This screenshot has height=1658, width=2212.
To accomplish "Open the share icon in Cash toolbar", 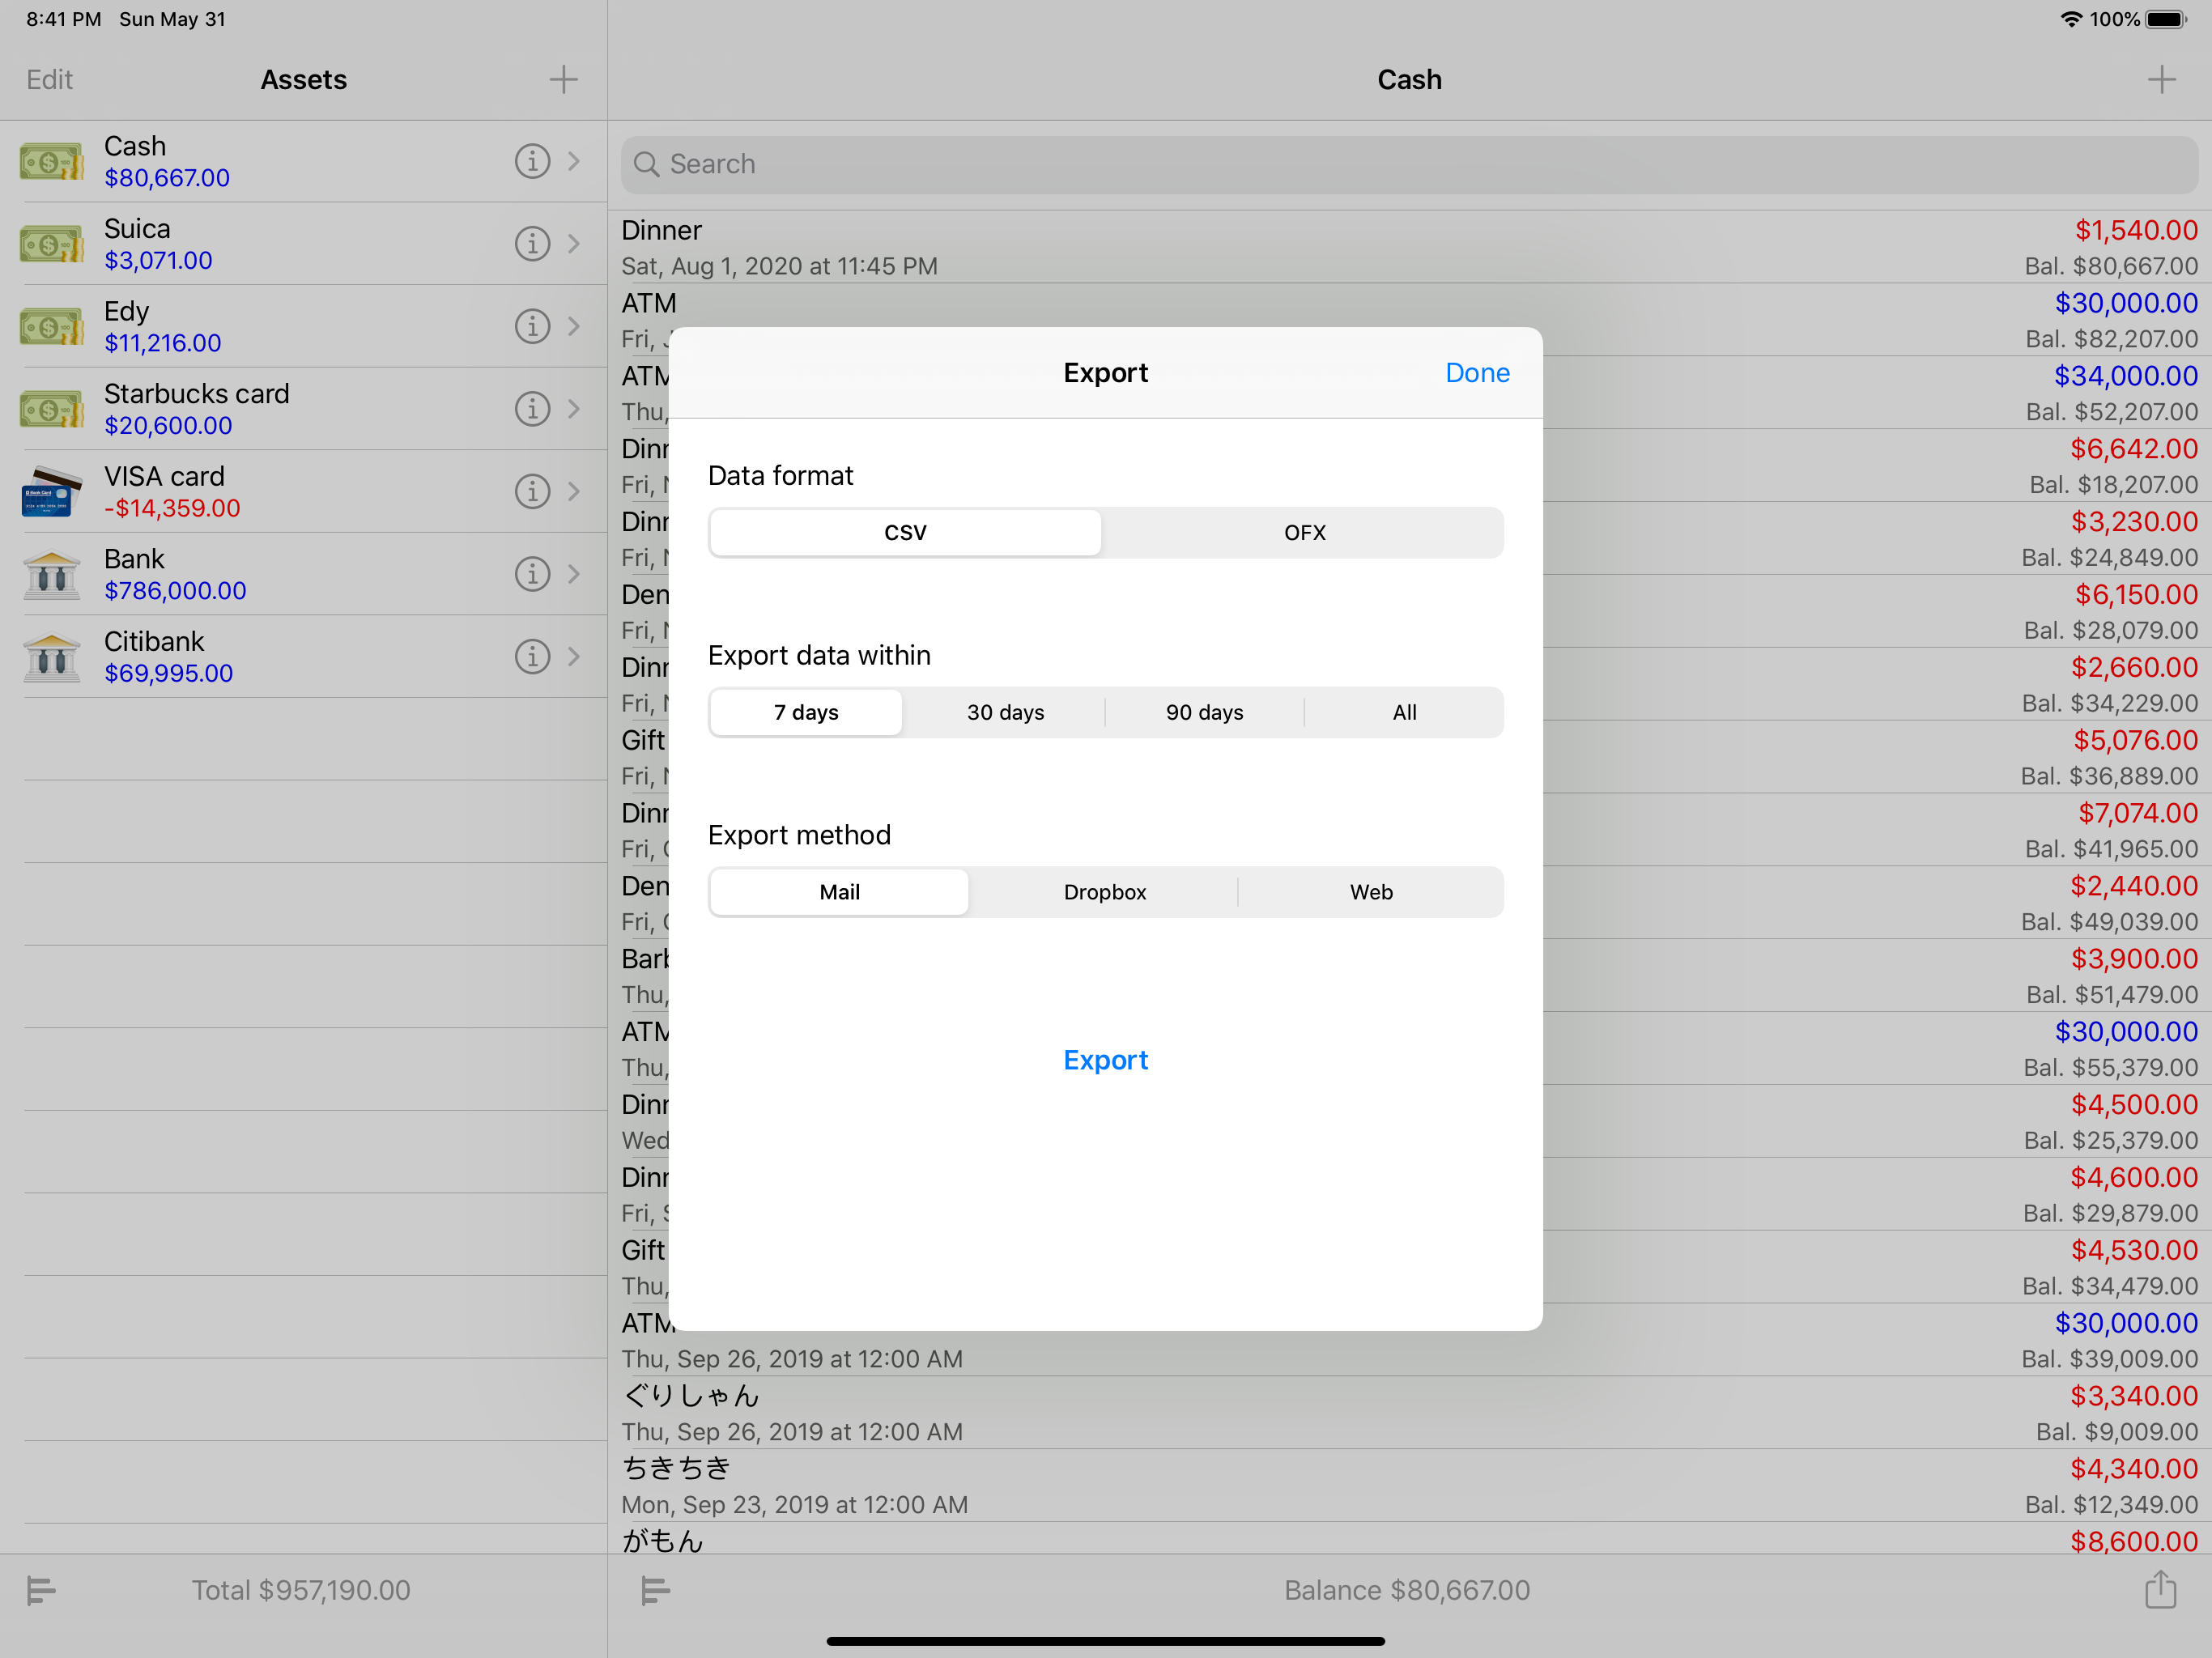I will 2161,1589.
